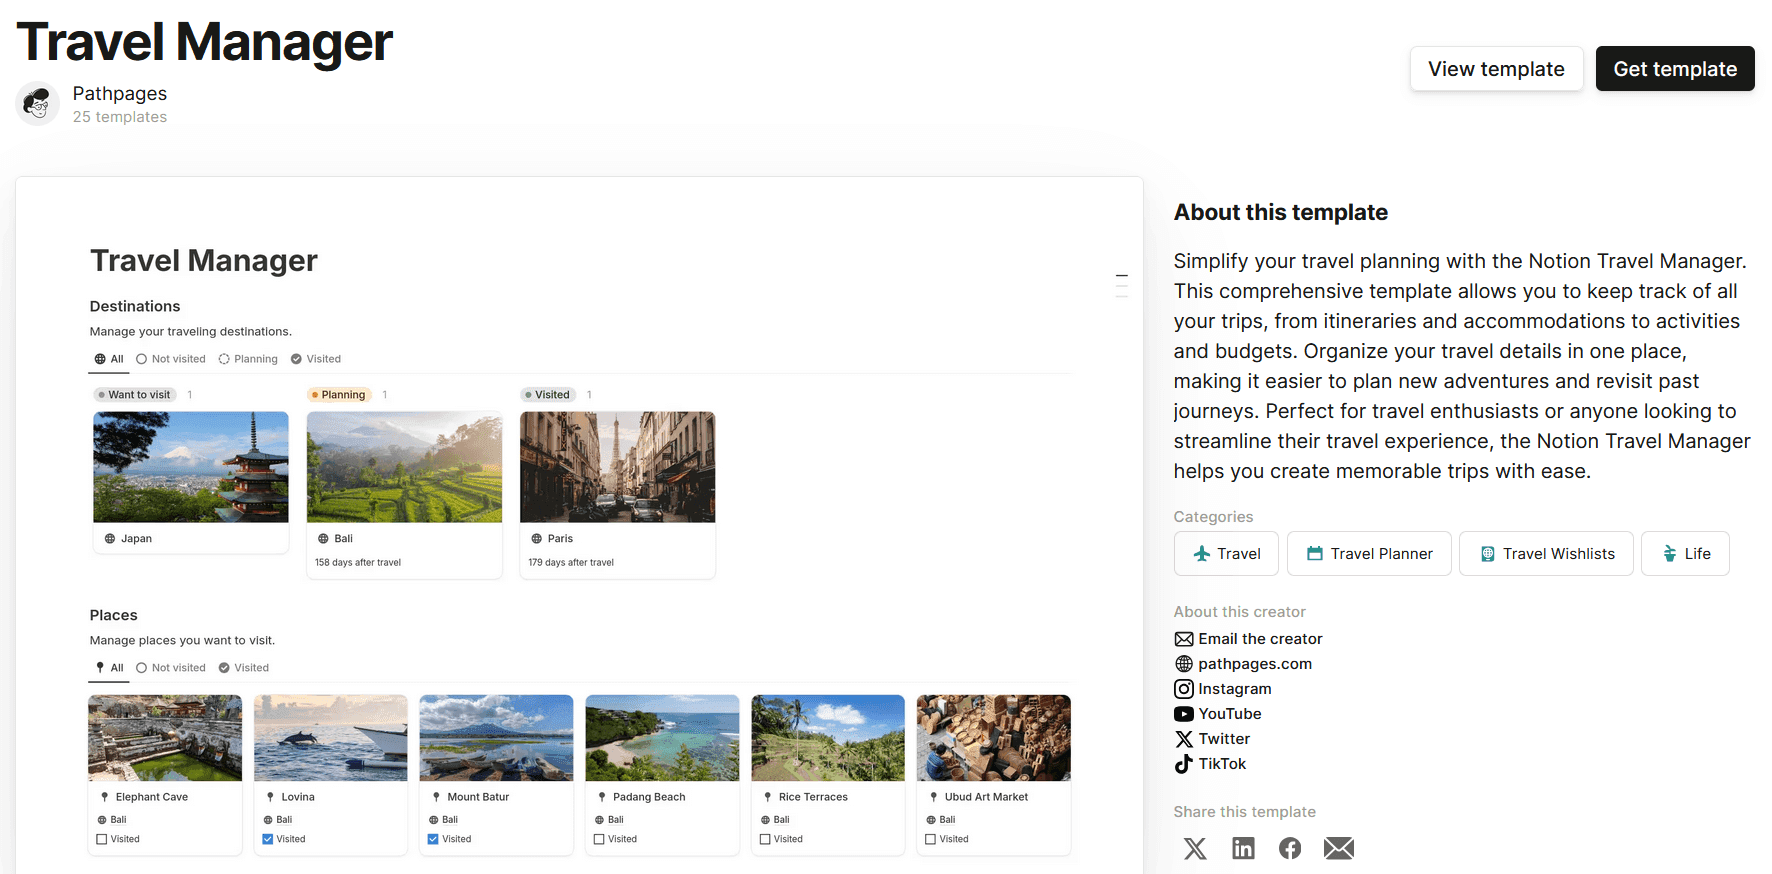This screenshot has width=1772, height=874.
Task: Check Visited box for Rice Terraces
Action: coord(765,839)
